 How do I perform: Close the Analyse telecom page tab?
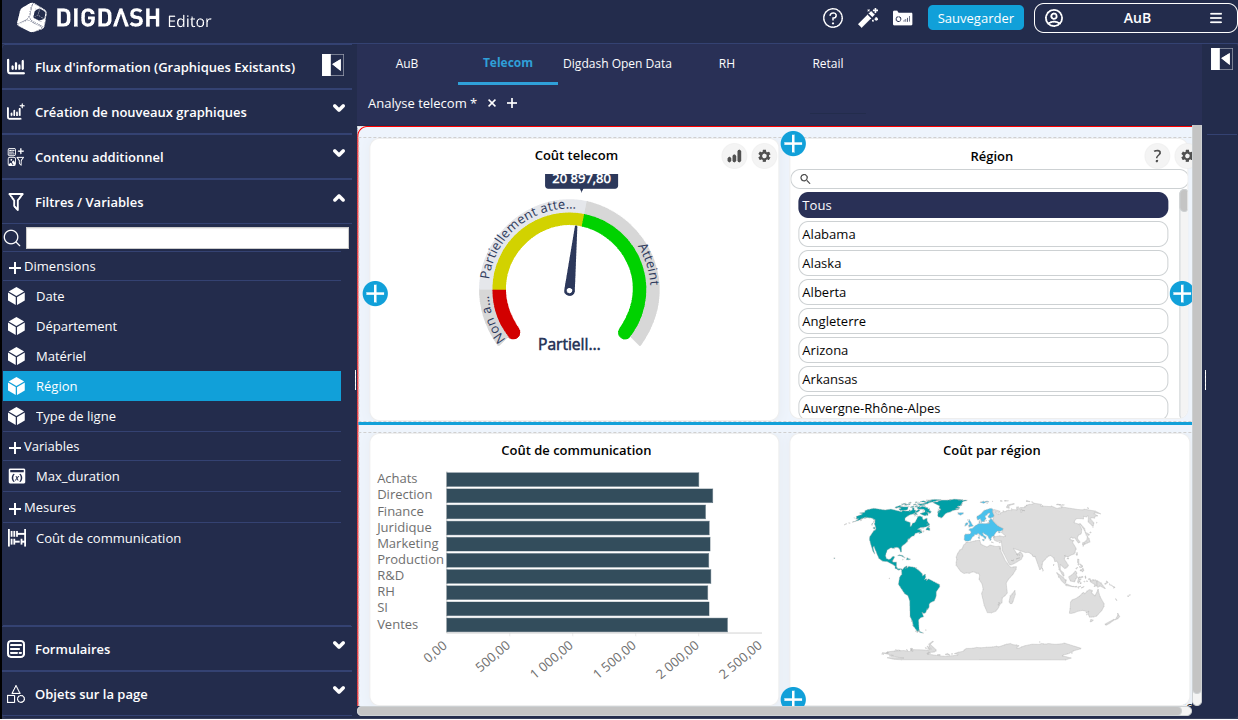click(x=492, y=103)
